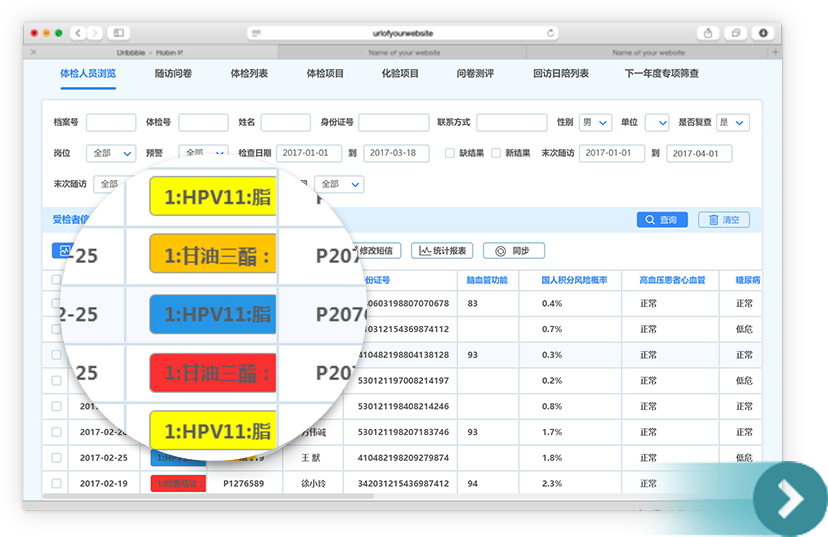Enable the 新结果 checkbox
828x537 pixels.
pos(496,153)
